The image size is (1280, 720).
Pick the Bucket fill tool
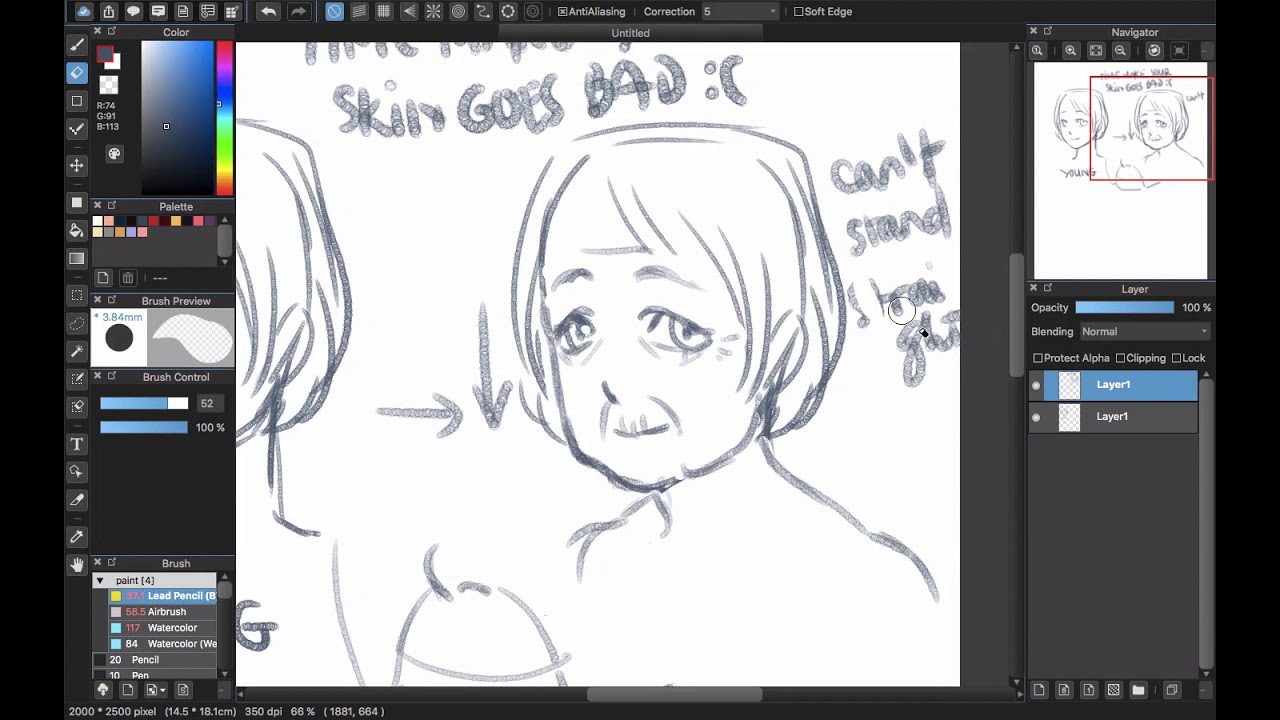(x=77, y=230)
